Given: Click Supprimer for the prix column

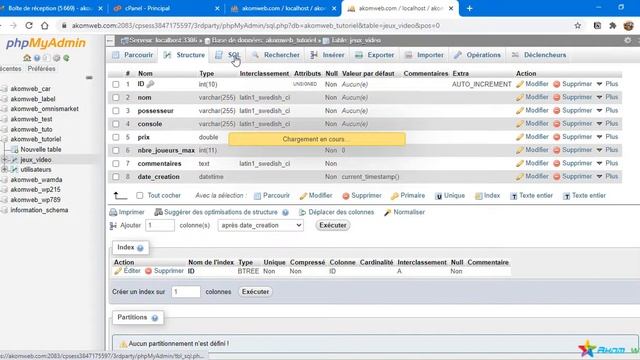Looking at the screenshot, I should coord(573,137).
